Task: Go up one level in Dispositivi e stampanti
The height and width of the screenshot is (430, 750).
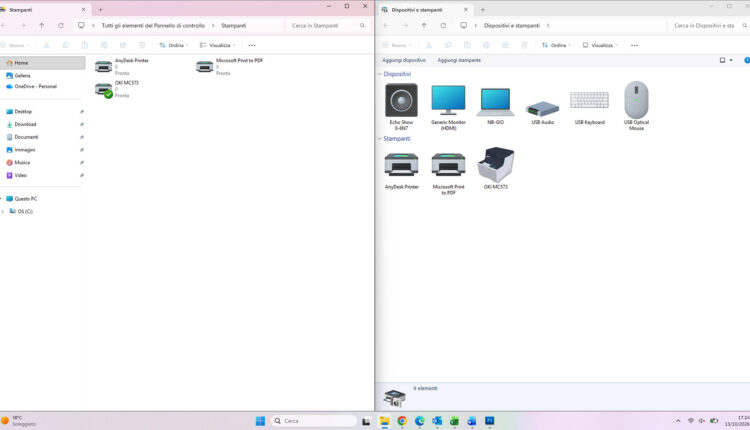Action: pos(424,25)
